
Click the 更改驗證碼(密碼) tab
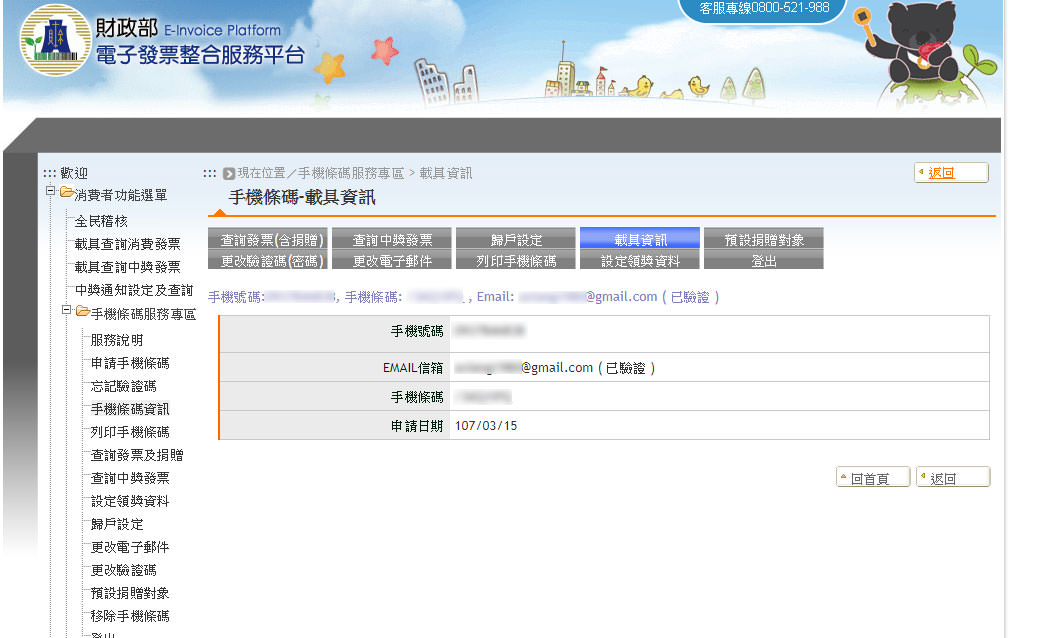pyautogui.click(x=267, y=261)
